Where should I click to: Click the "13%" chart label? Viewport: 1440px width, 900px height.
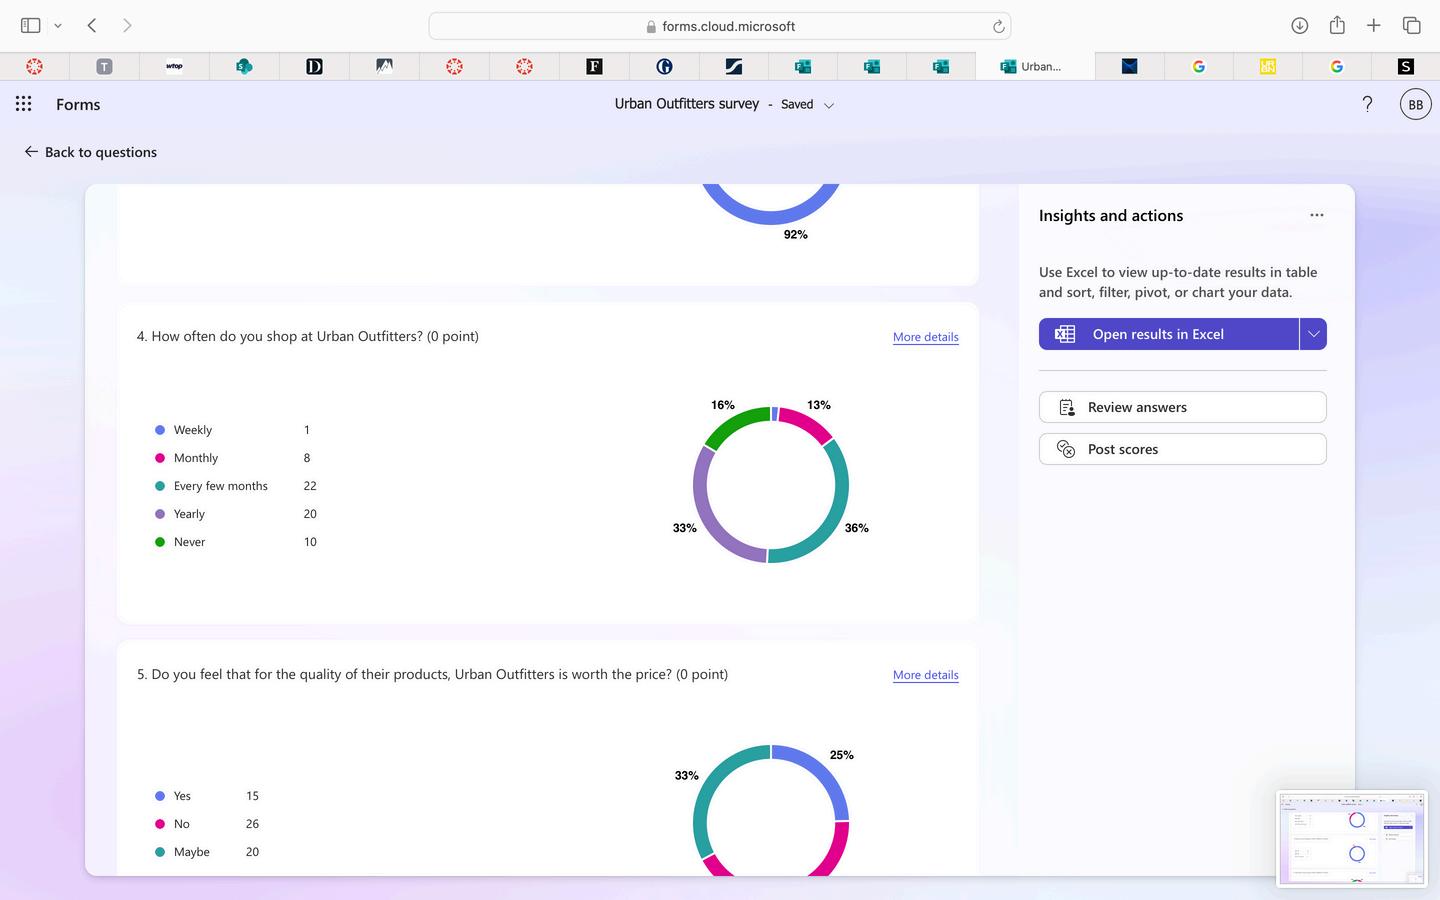[819, 405]
